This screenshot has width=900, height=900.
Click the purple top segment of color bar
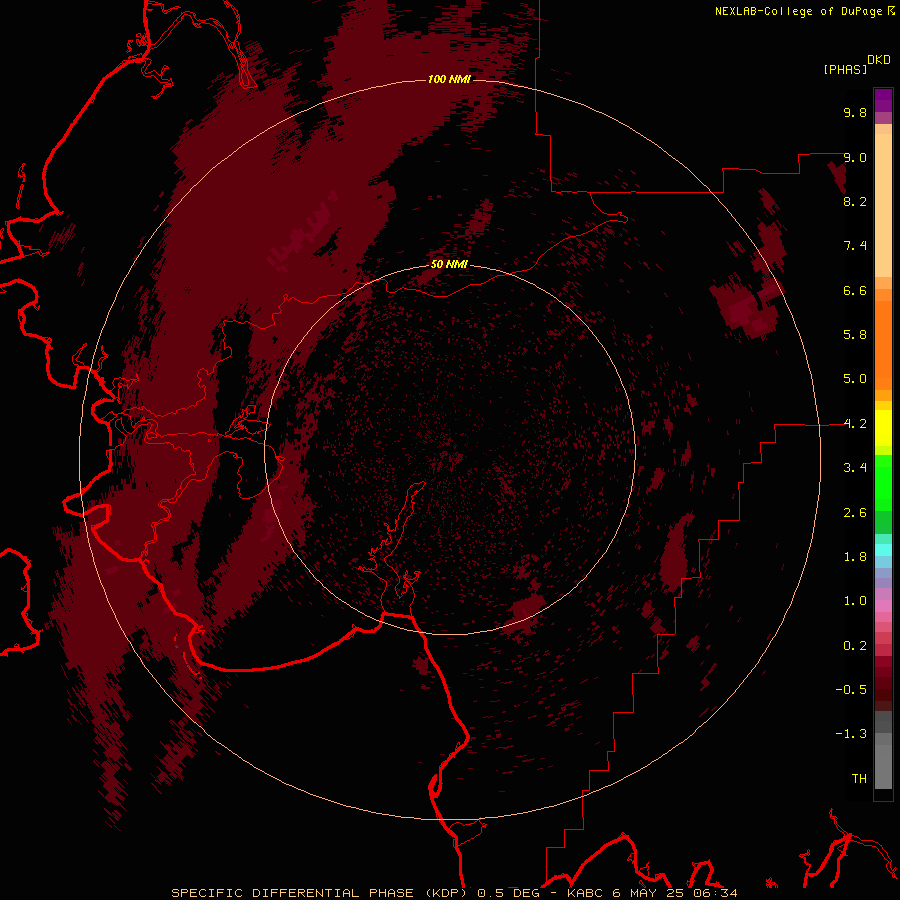point(883,100)
